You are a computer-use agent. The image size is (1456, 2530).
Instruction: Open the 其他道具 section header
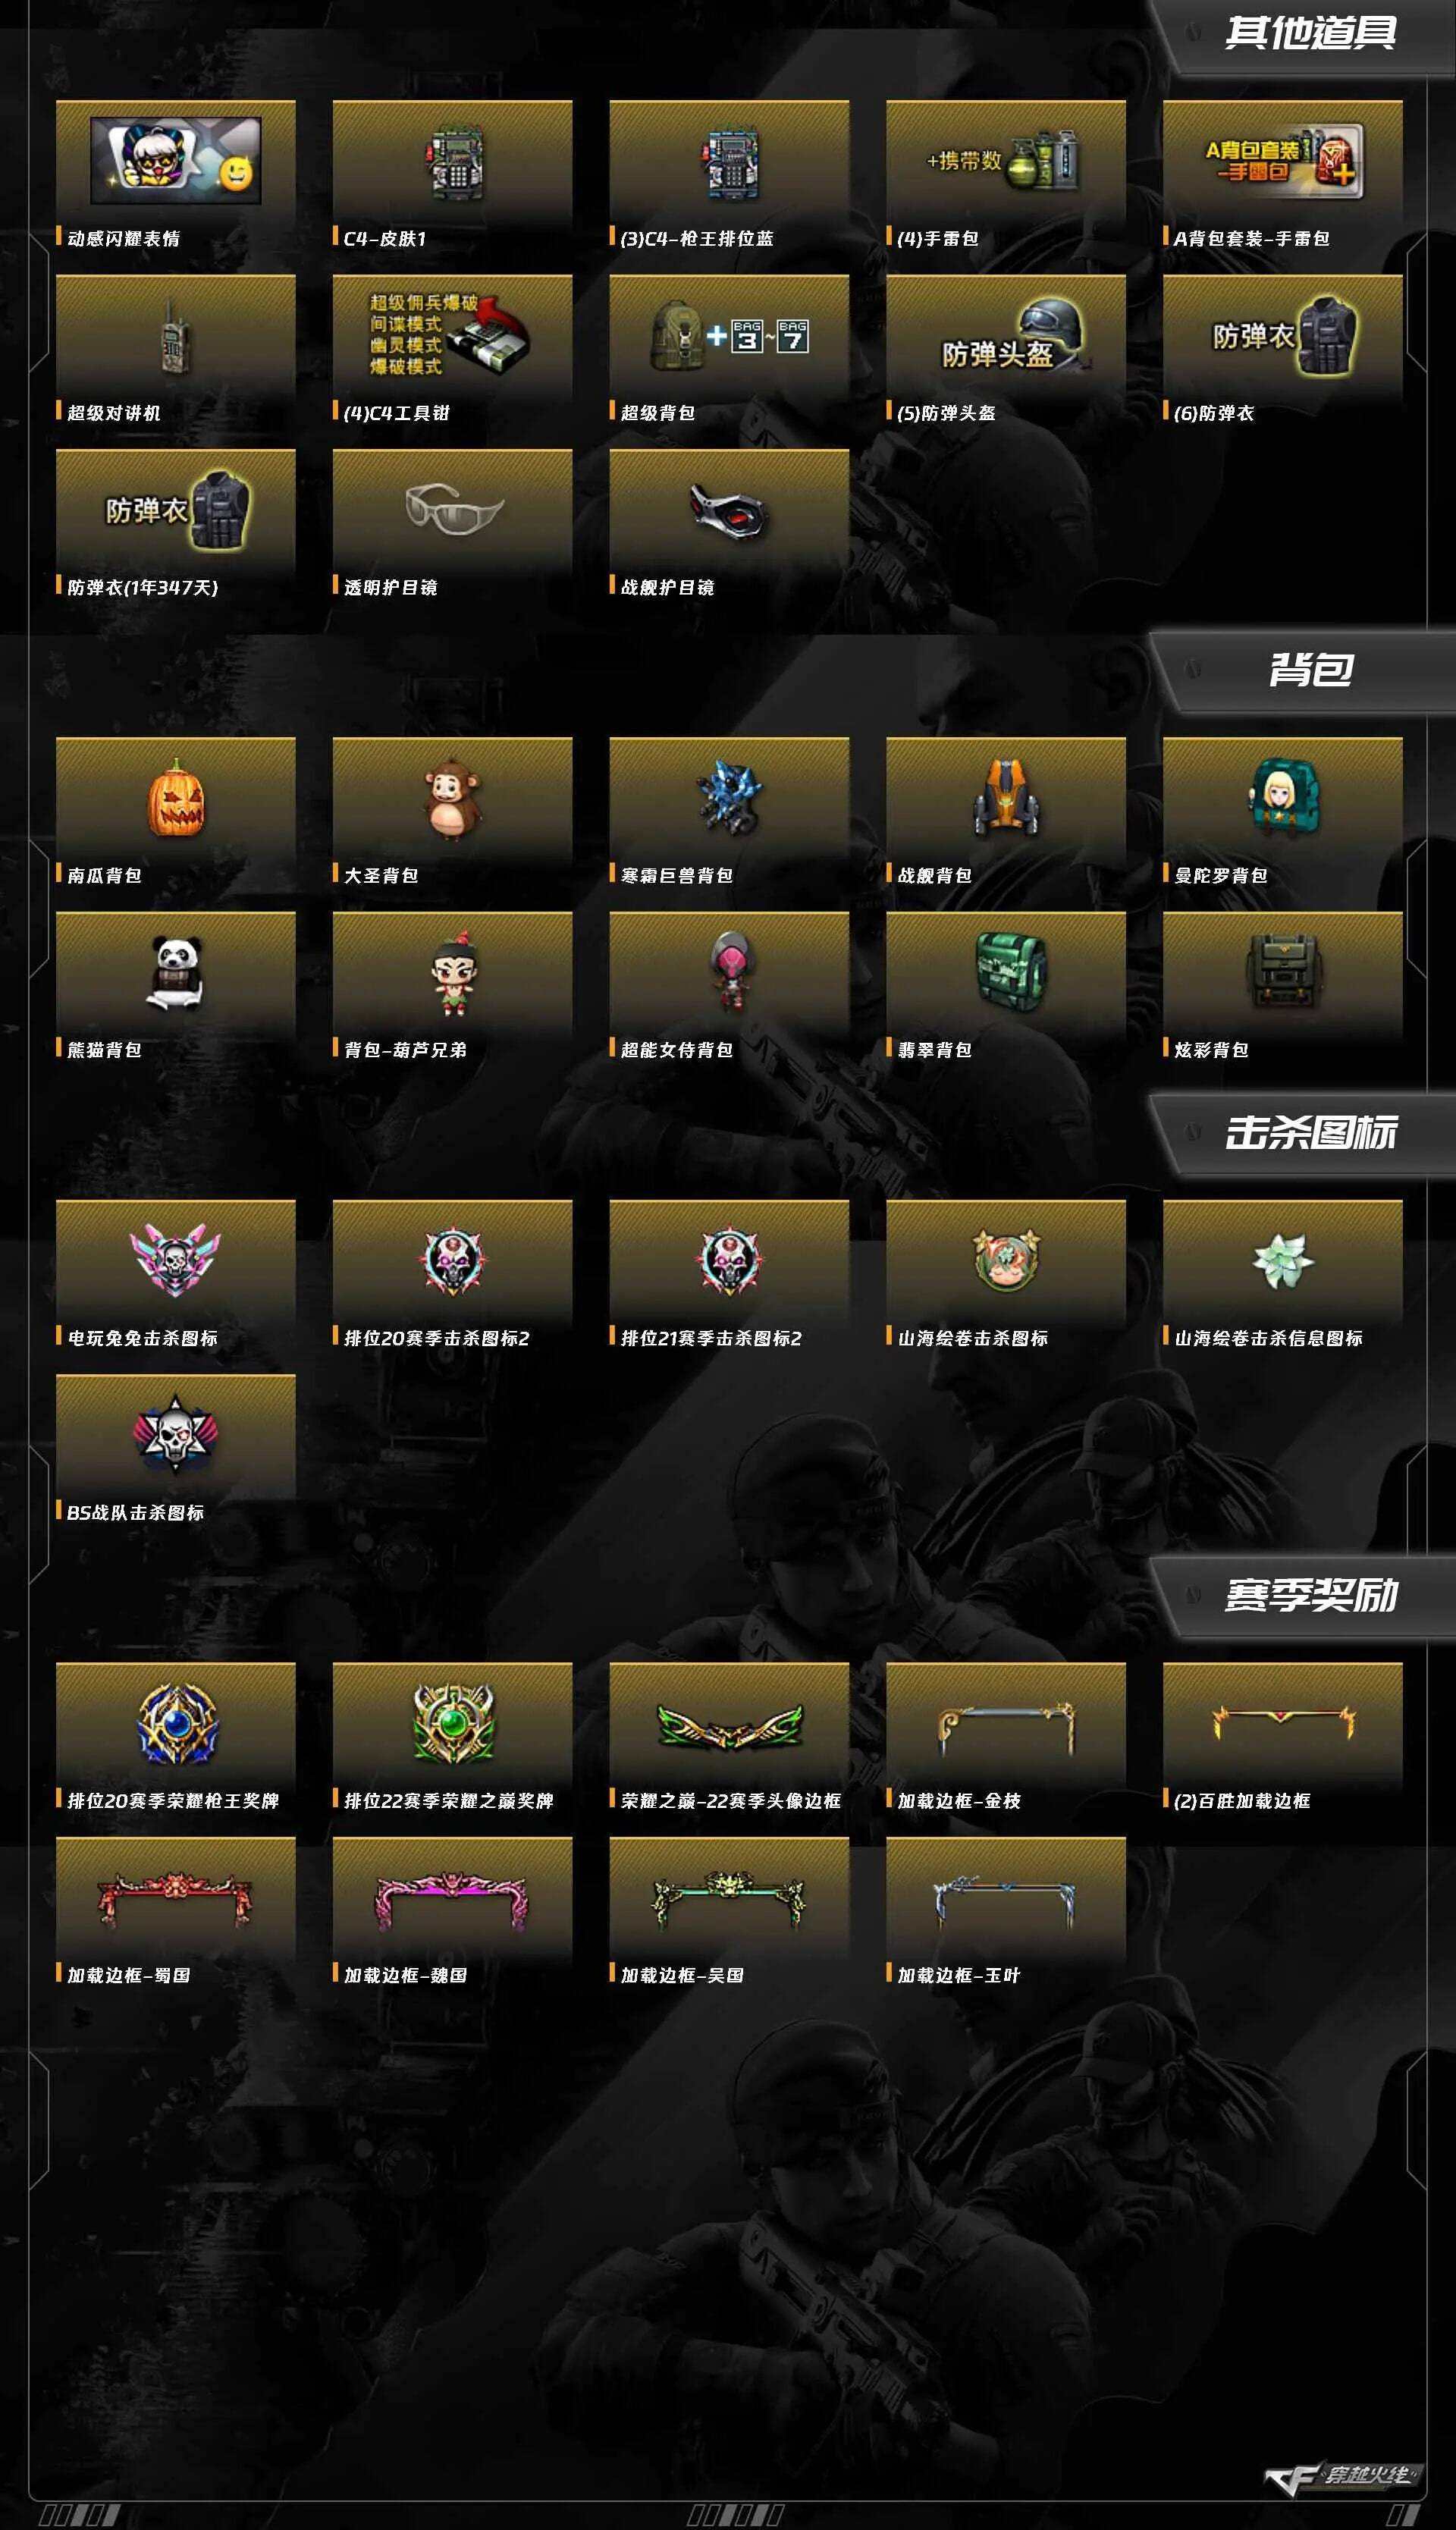coord(1310,33)
